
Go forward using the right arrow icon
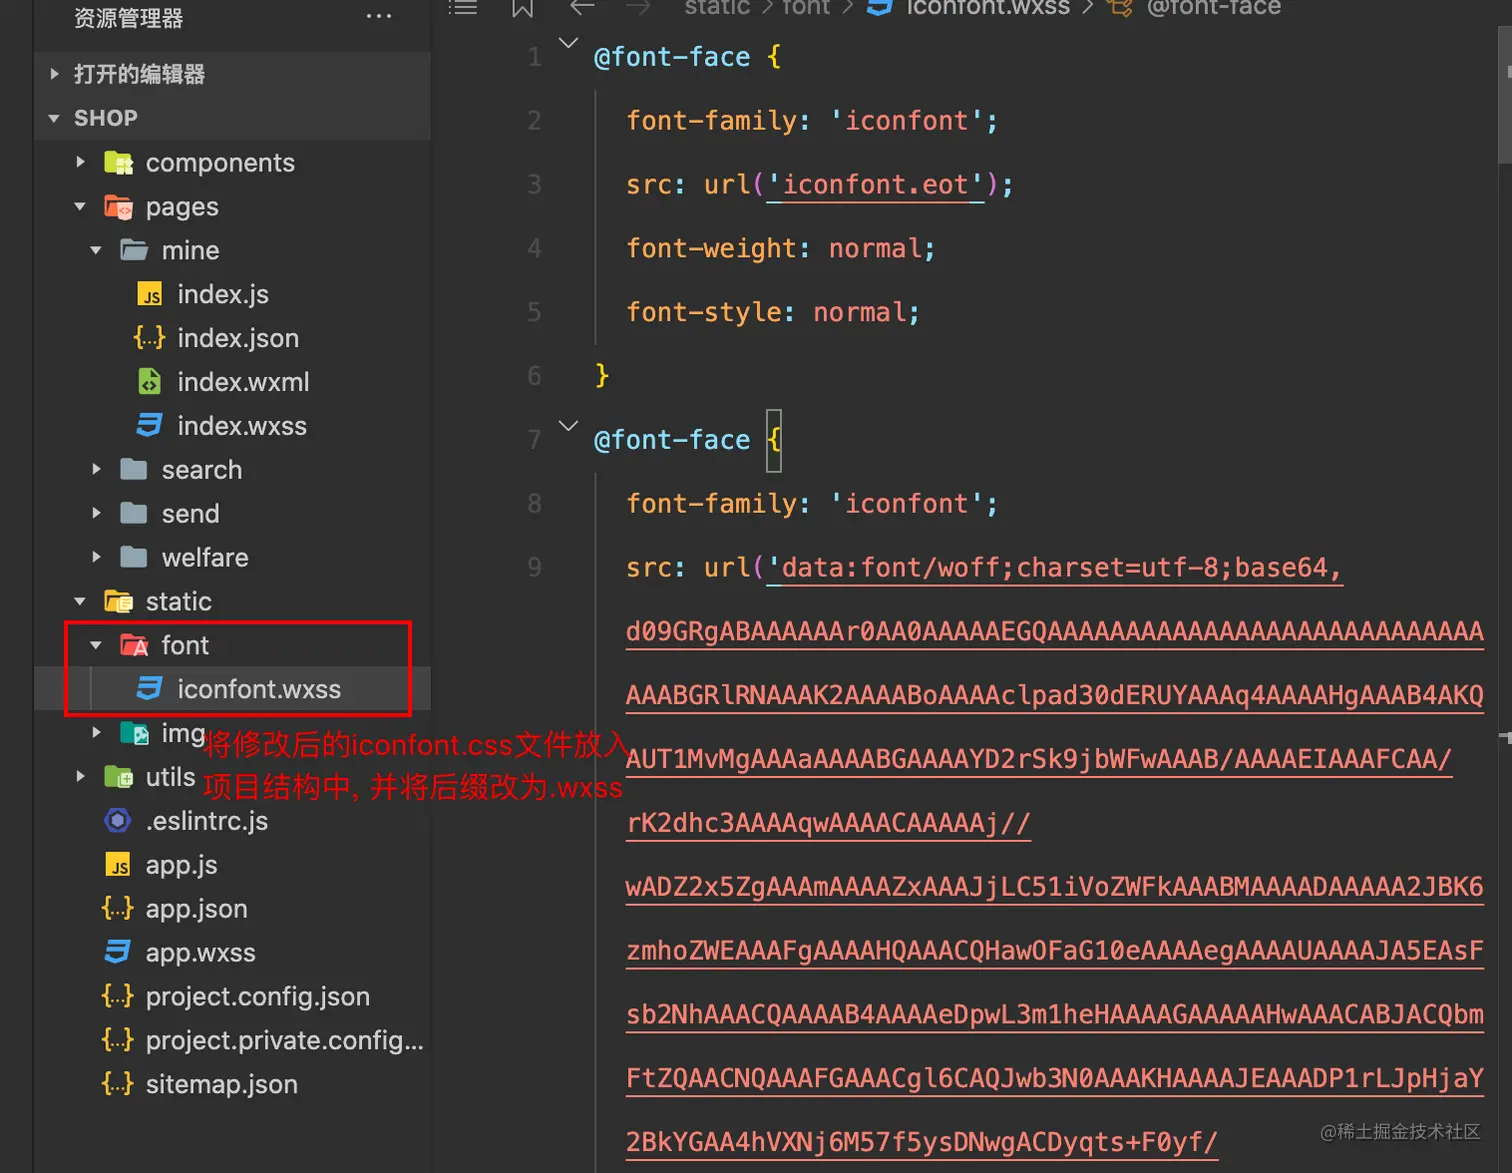tap(638, 7)
